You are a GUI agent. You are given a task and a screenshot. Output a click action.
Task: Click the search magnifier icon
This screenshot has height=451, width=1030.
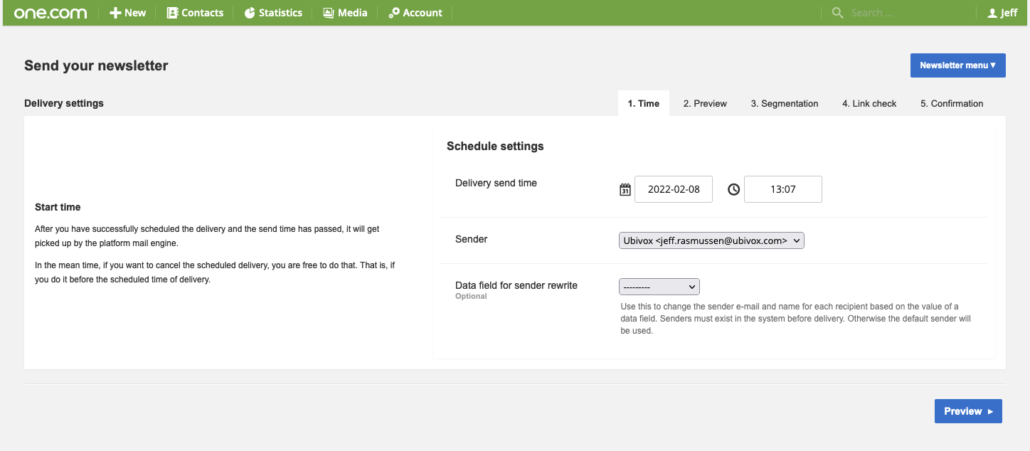tap(837, 12)
